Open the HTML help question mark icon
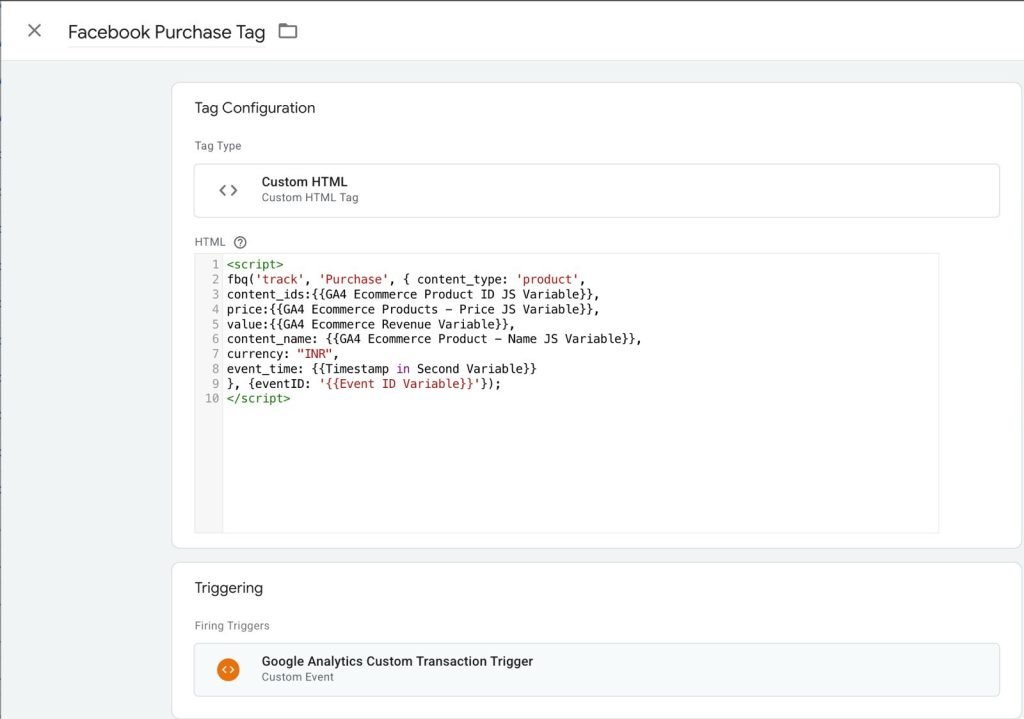This screenshot has height=719, width=1024. coord(240,242)
